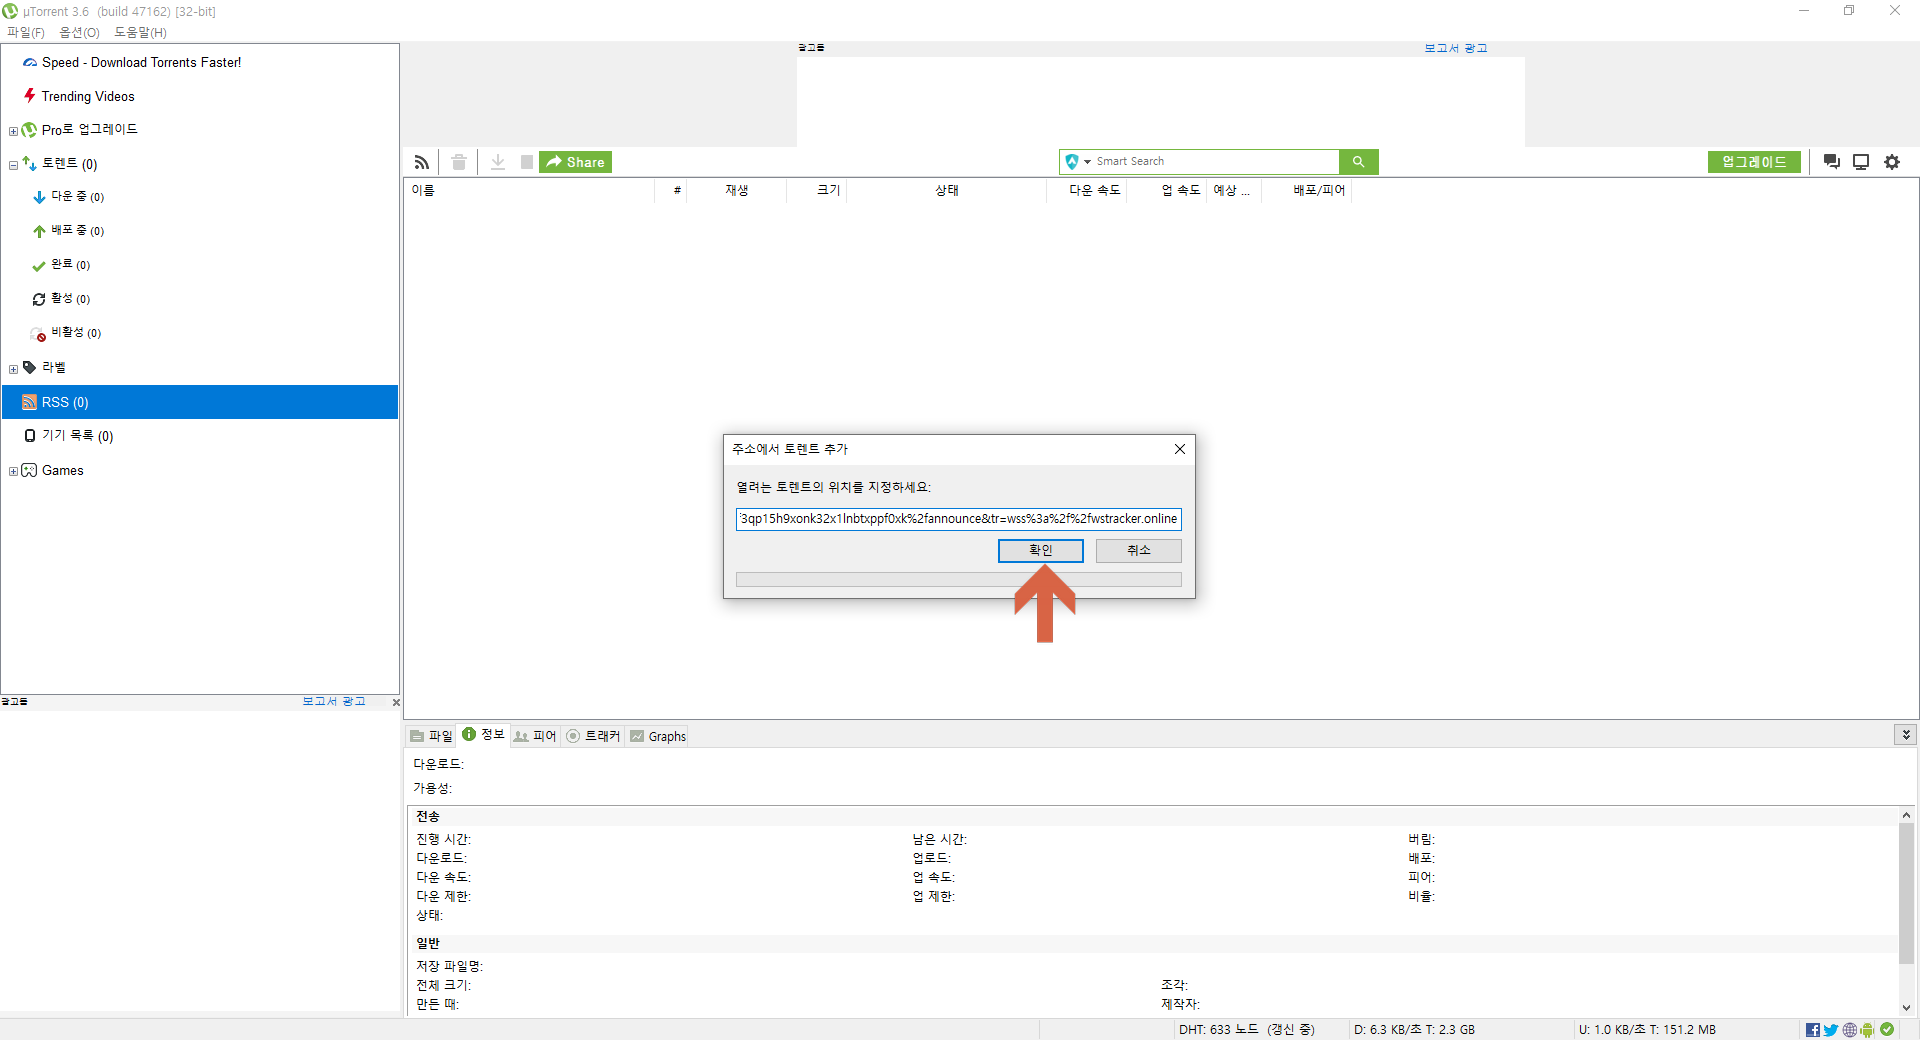Viewport: 1920px width, 1040px height.
Task: Switch to the 피어 tab
Action: 535,736
